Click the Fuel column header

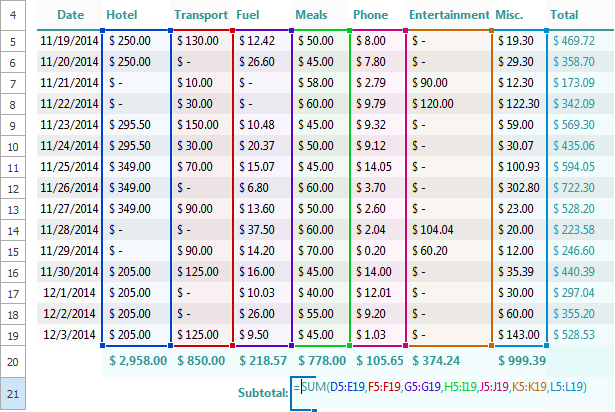248,15
